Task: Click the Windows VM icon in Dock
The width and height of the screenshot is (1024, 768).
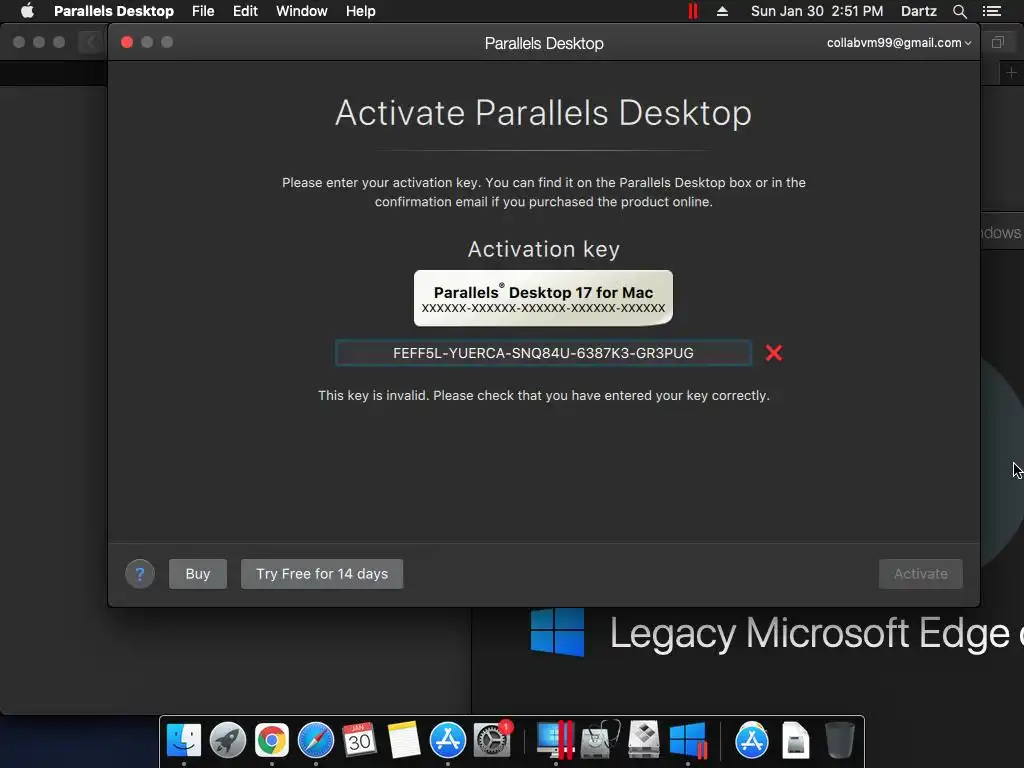Action: tap(688, 741)
